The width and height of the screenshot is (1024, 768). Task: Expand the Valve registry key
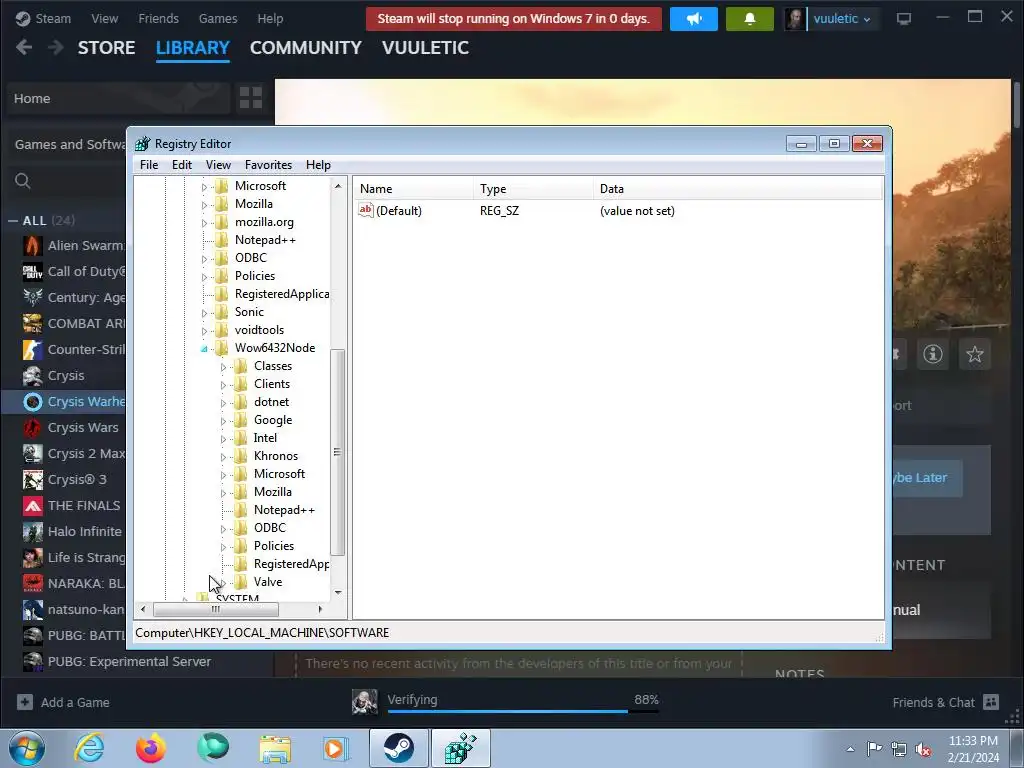[223, 583]
